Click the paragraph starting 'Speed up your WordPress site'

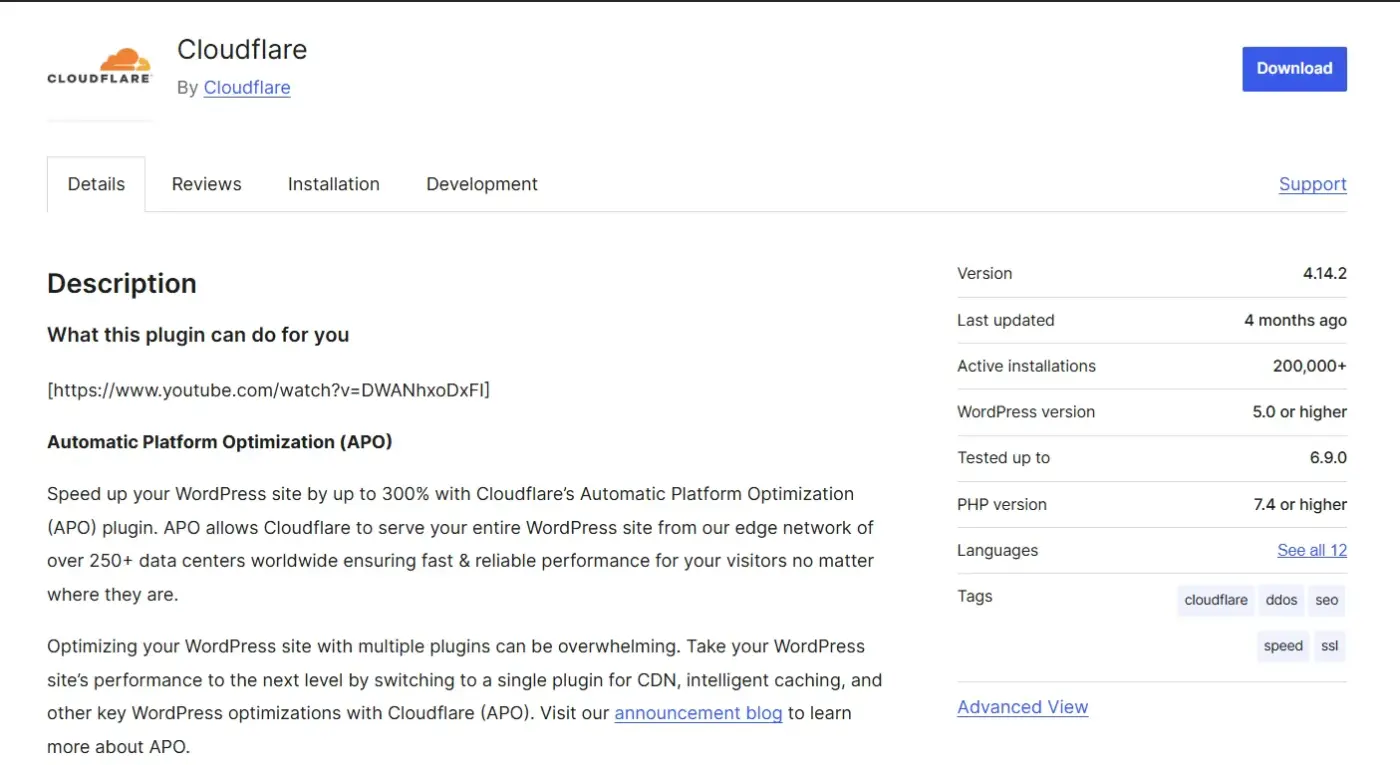(x=461, y=544)
